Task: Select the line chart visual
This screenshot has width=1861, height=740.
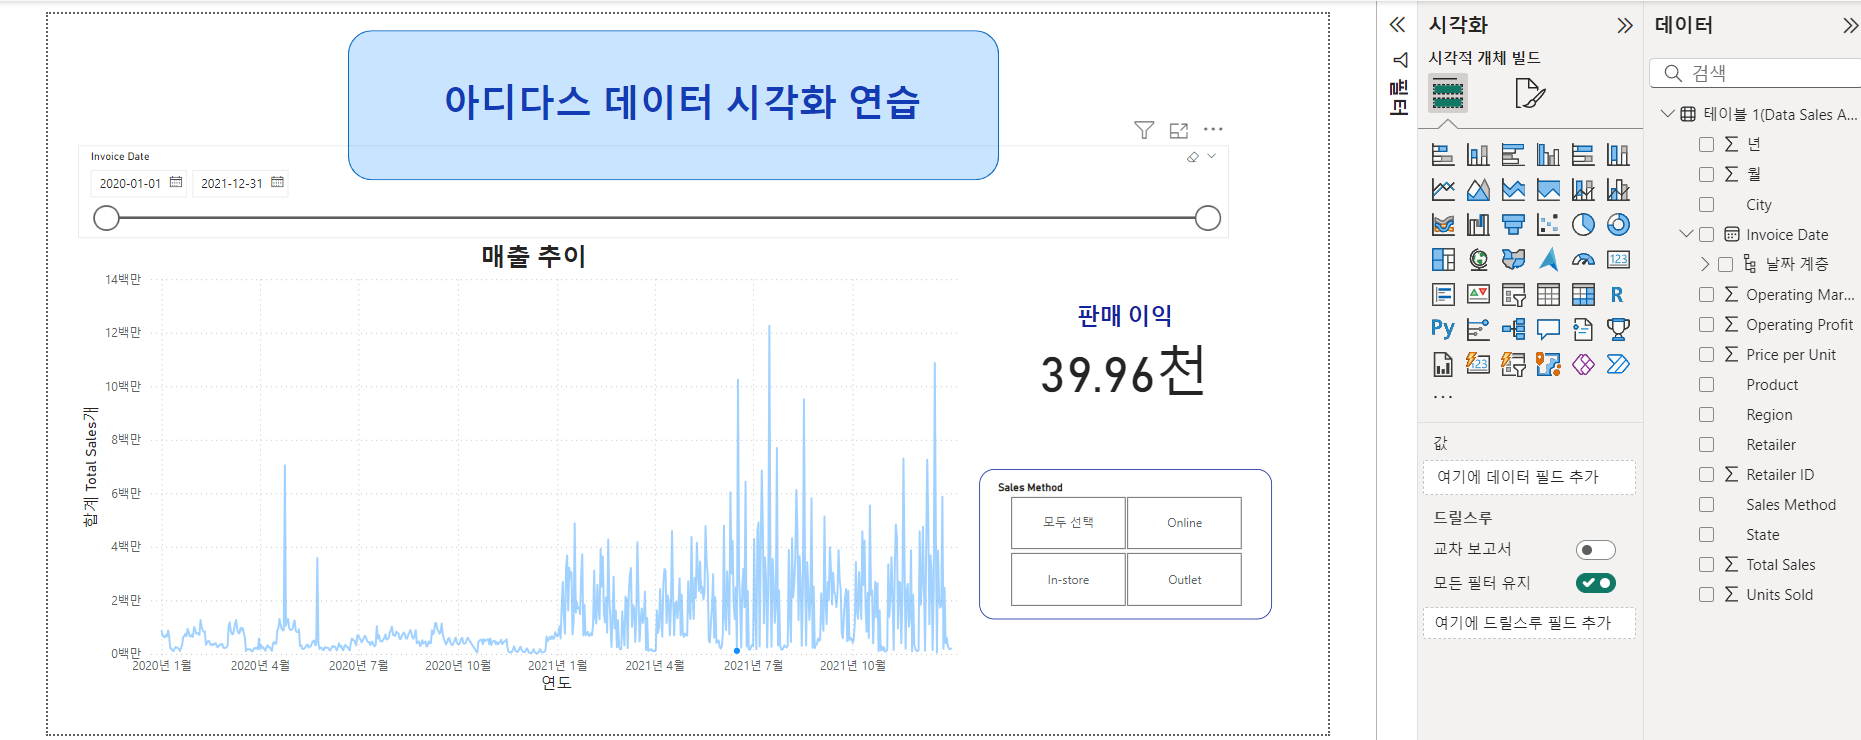Action: coord(1443,190)
